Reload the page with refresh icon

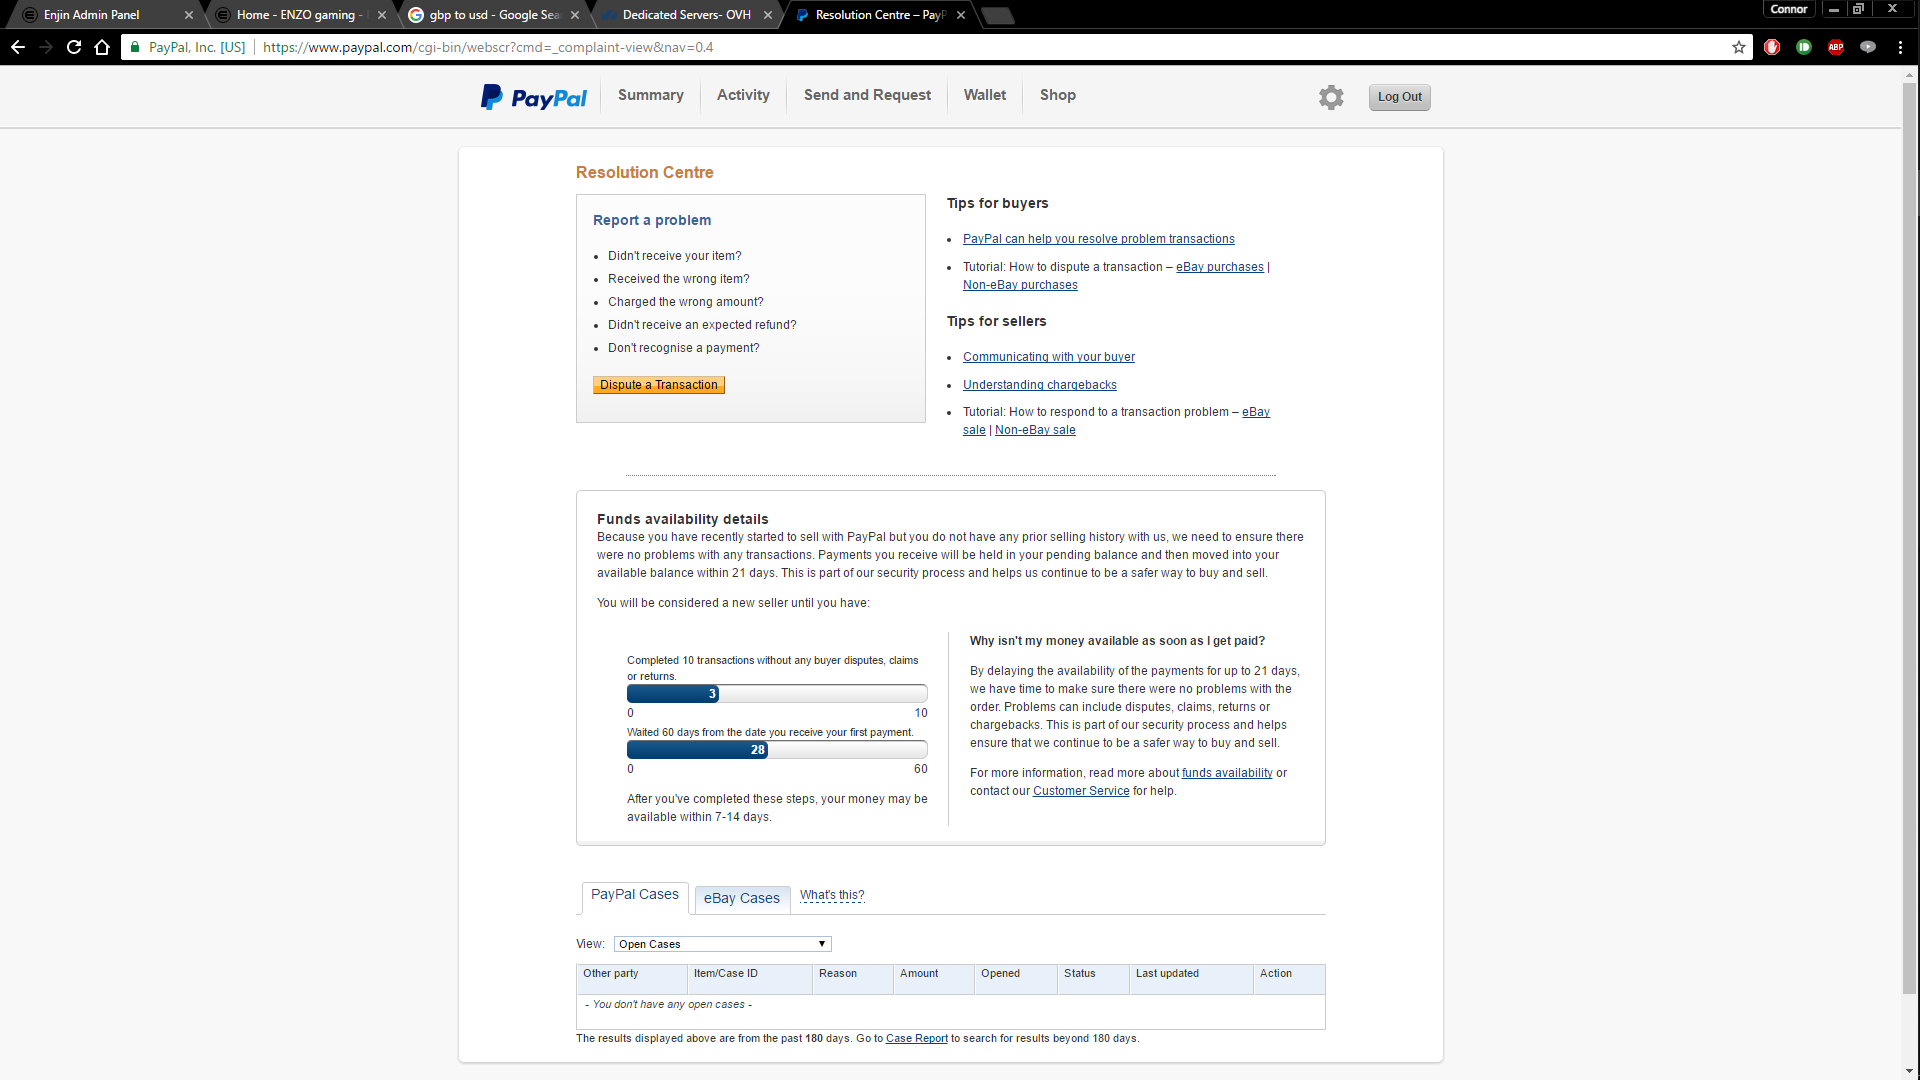74,47
